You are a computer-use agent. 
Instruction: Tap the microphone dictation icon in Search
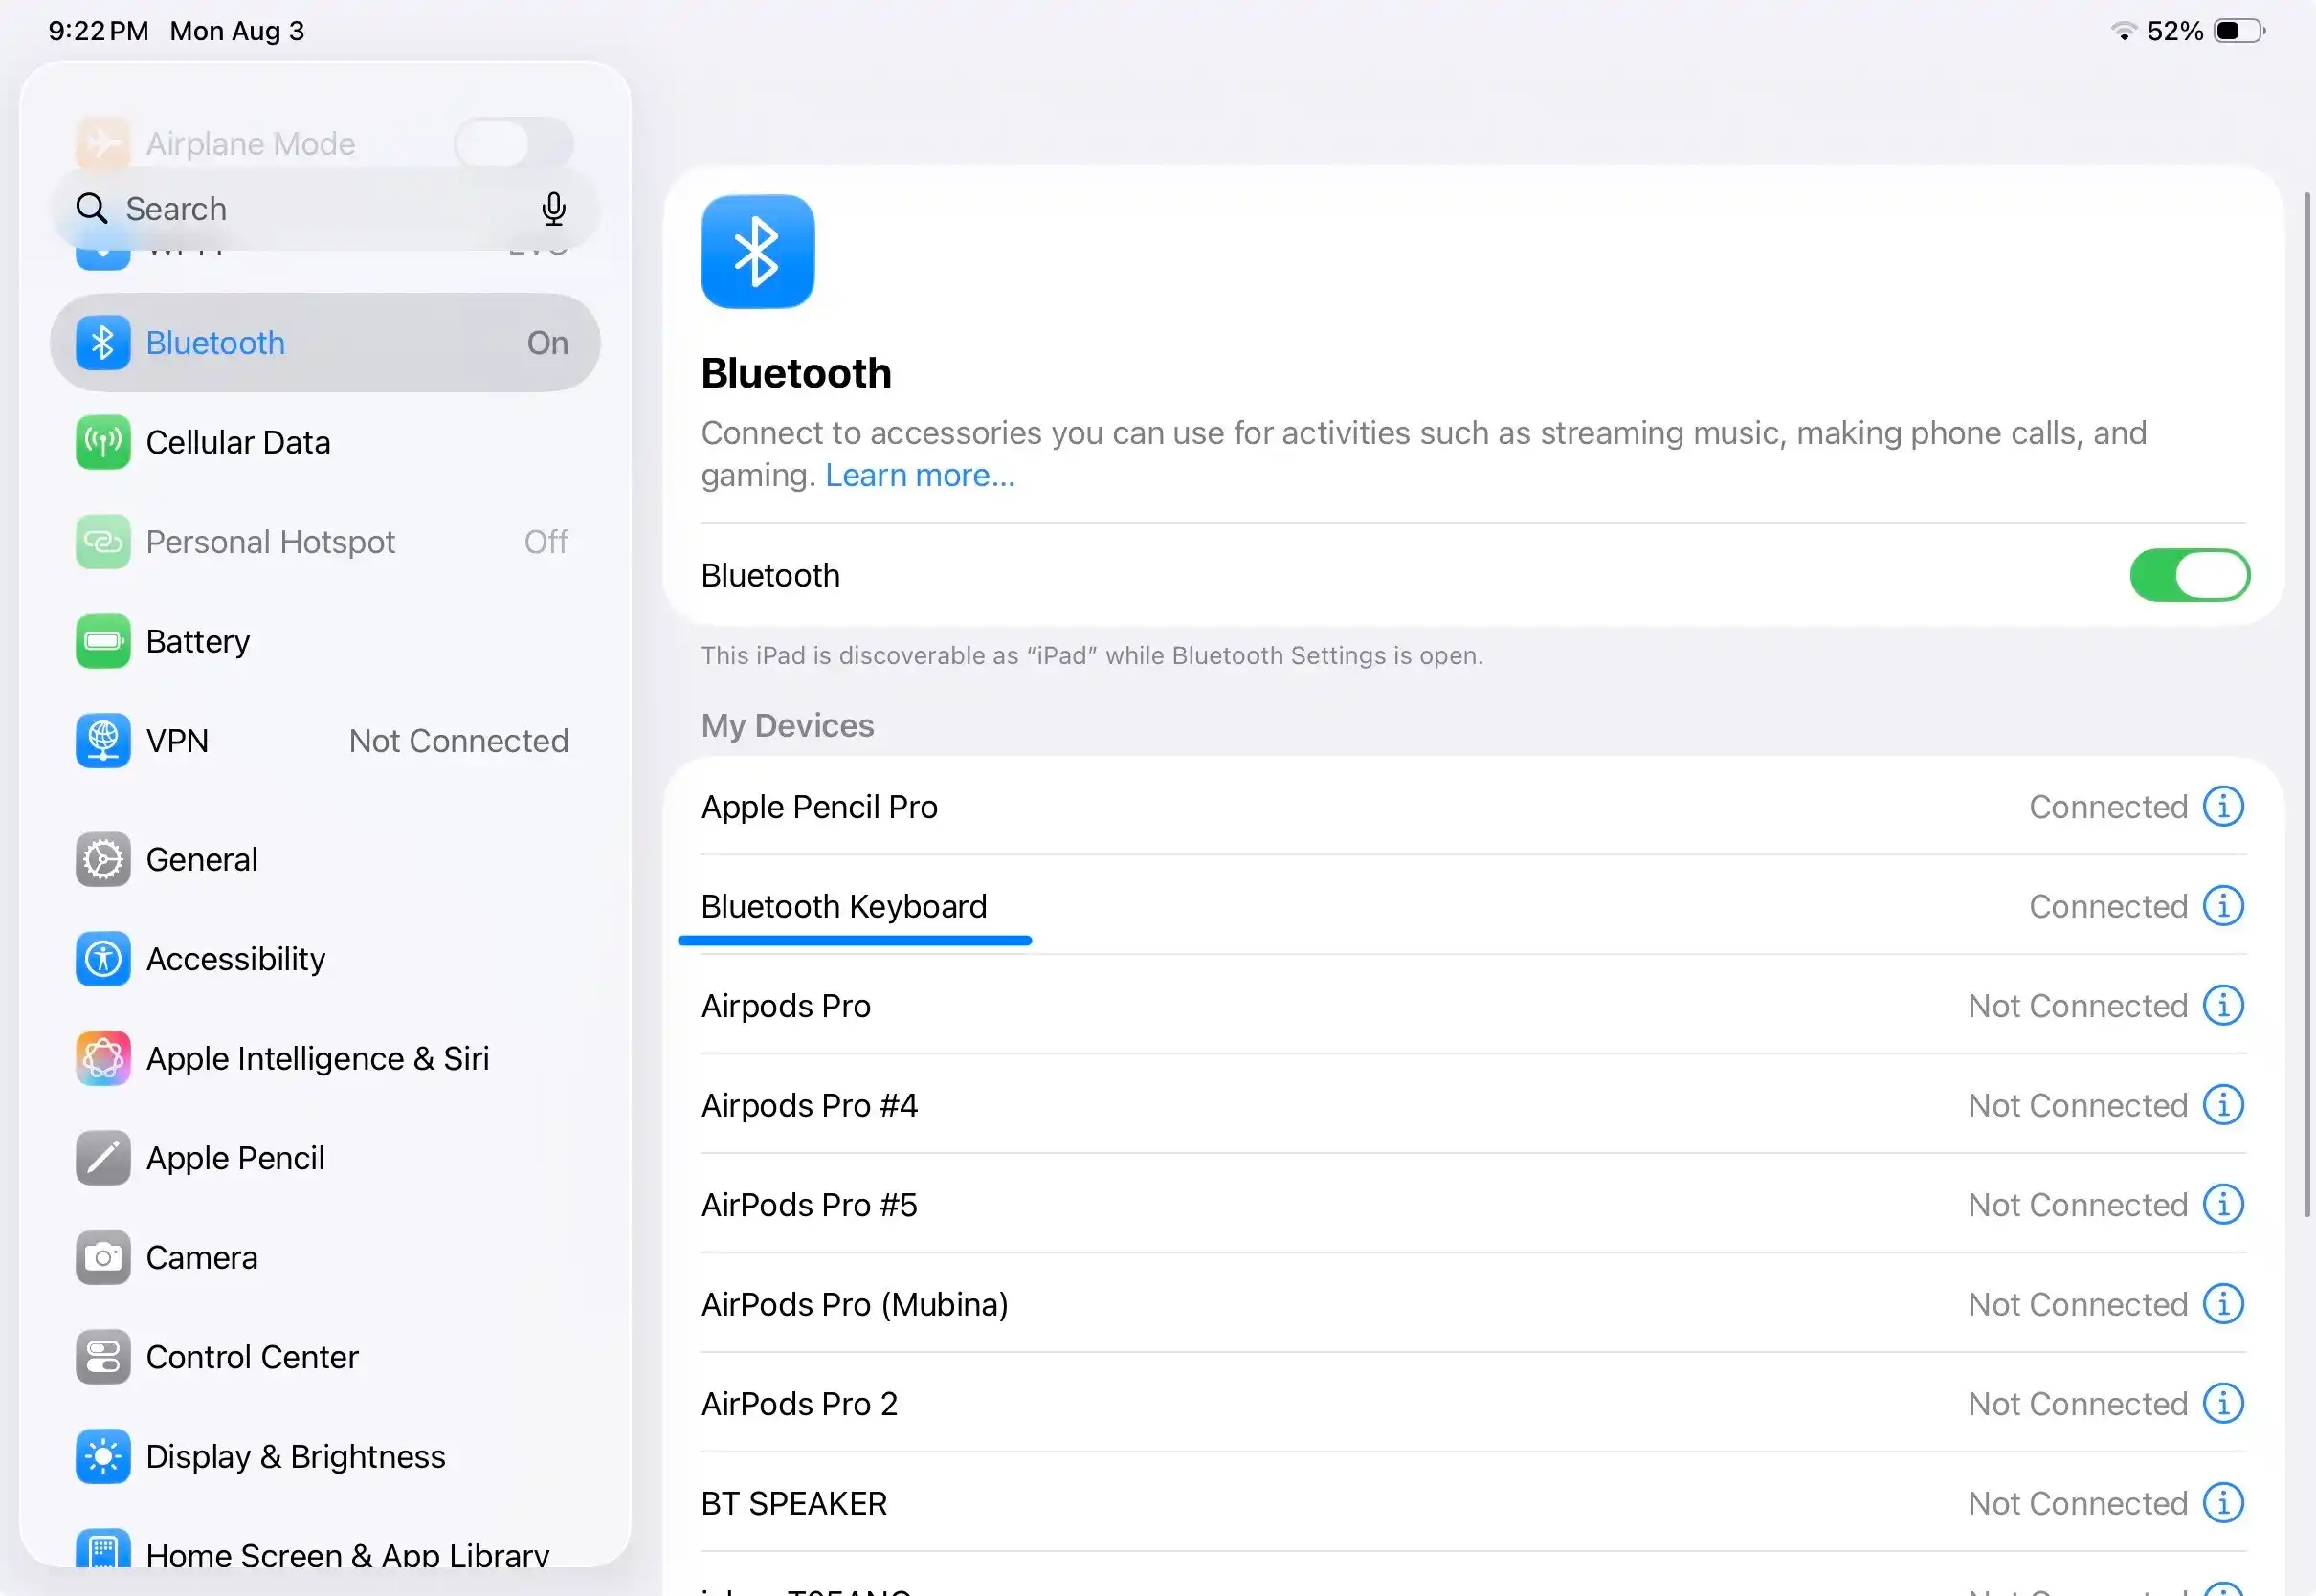553,209
